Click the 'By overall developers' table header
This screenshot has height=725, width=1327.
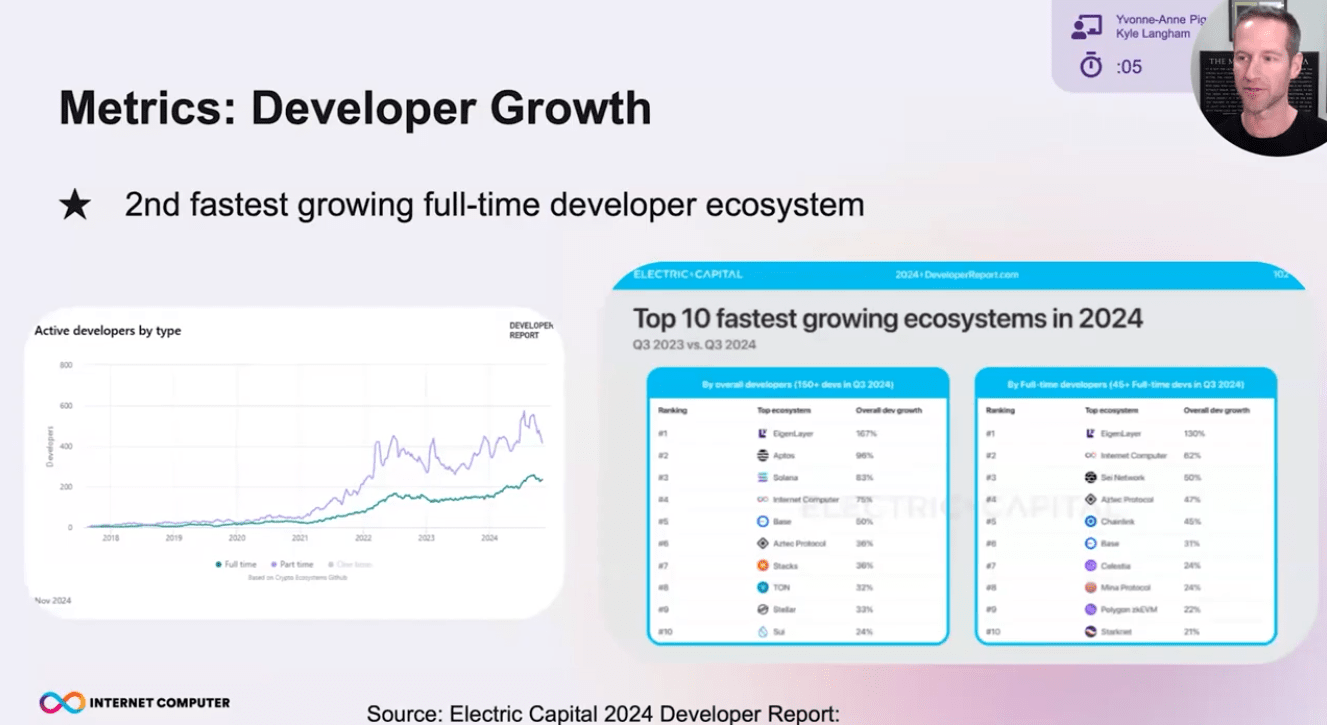tap(798, 384)
